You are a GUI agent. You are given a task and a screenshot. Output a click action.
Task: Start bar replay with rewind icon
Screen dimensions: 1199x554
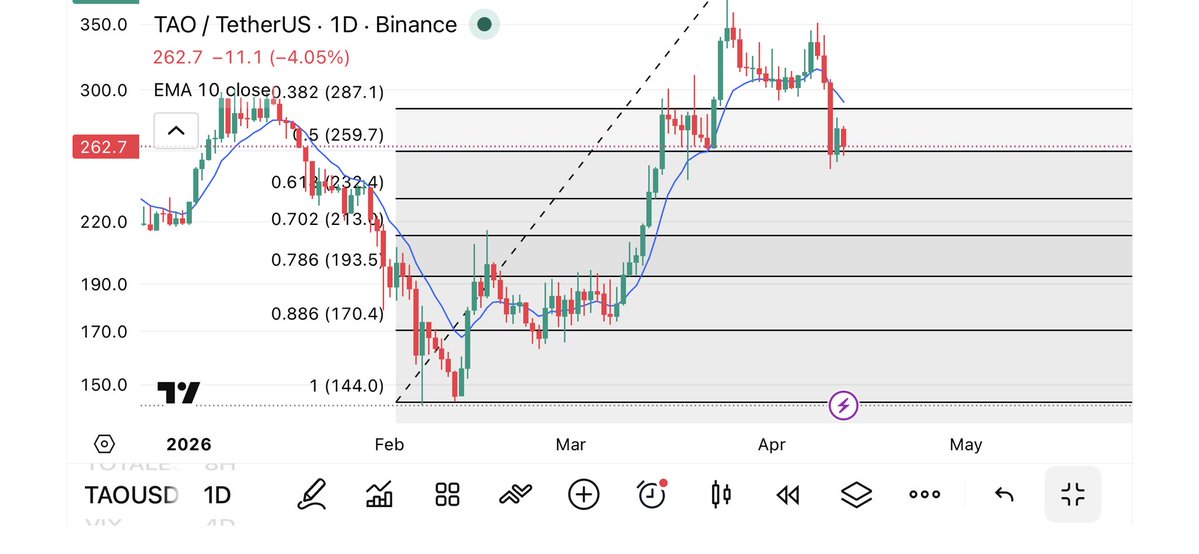788,494
